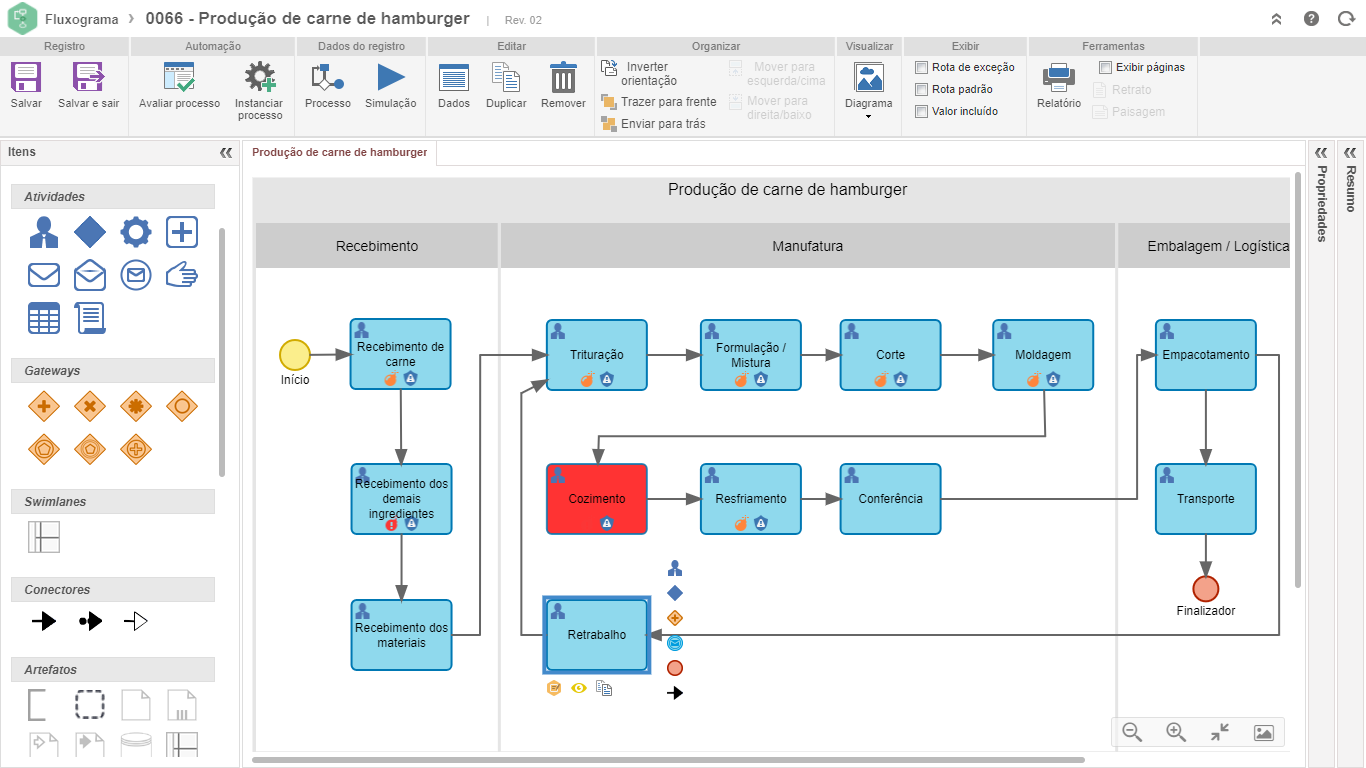Image resolution: width=1366 pixels, height=768 pixels.
Task: Select the swimlane icon in Swimlanes section
Action: 44,537
